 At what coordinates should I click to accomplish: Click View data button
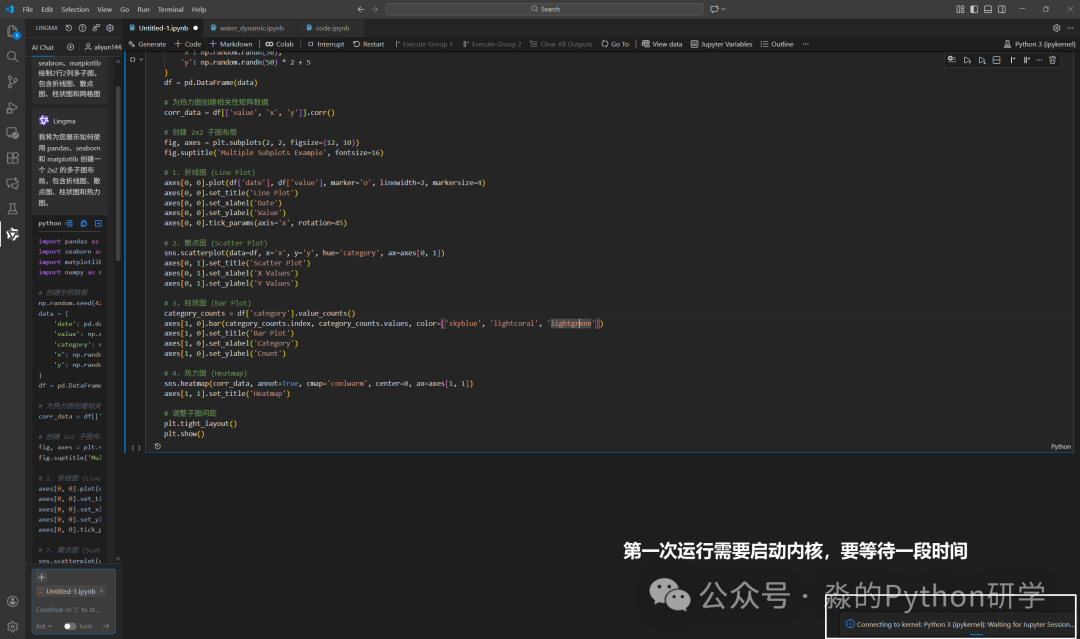coord(662,44)
